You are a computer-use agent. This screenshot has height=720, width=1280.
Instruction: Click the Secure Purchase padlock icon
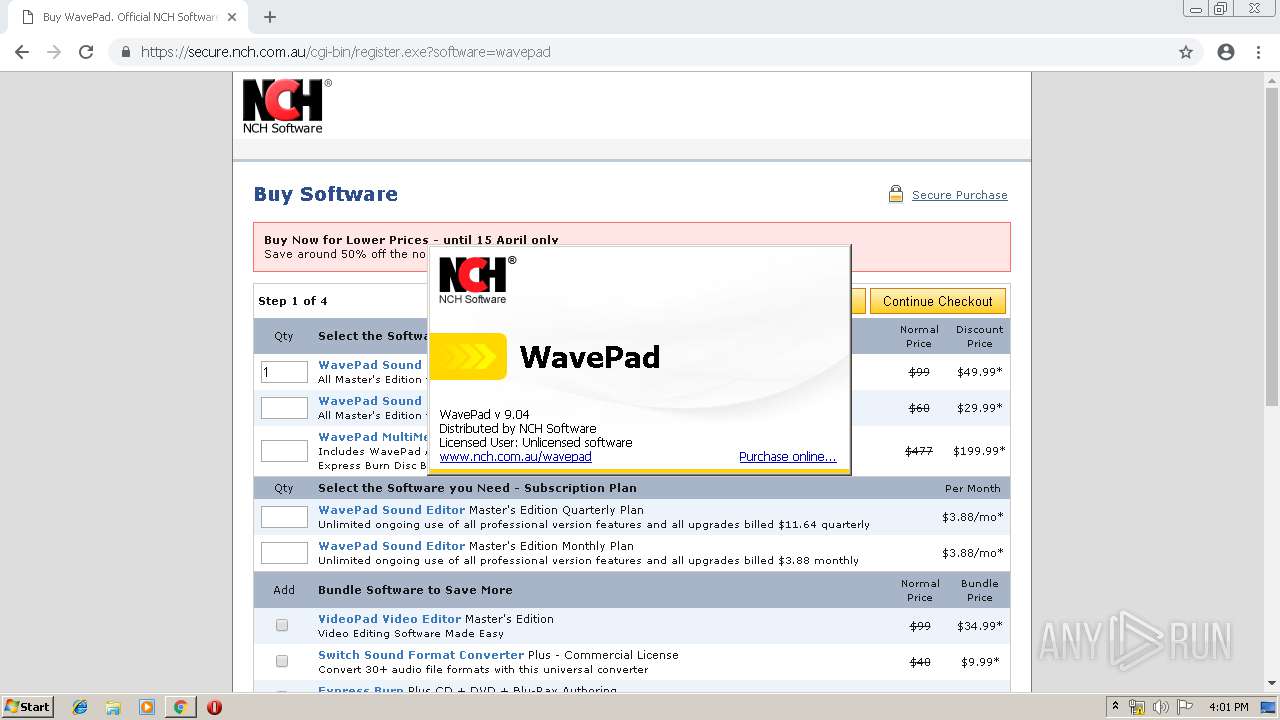click(x=896, y=194)
